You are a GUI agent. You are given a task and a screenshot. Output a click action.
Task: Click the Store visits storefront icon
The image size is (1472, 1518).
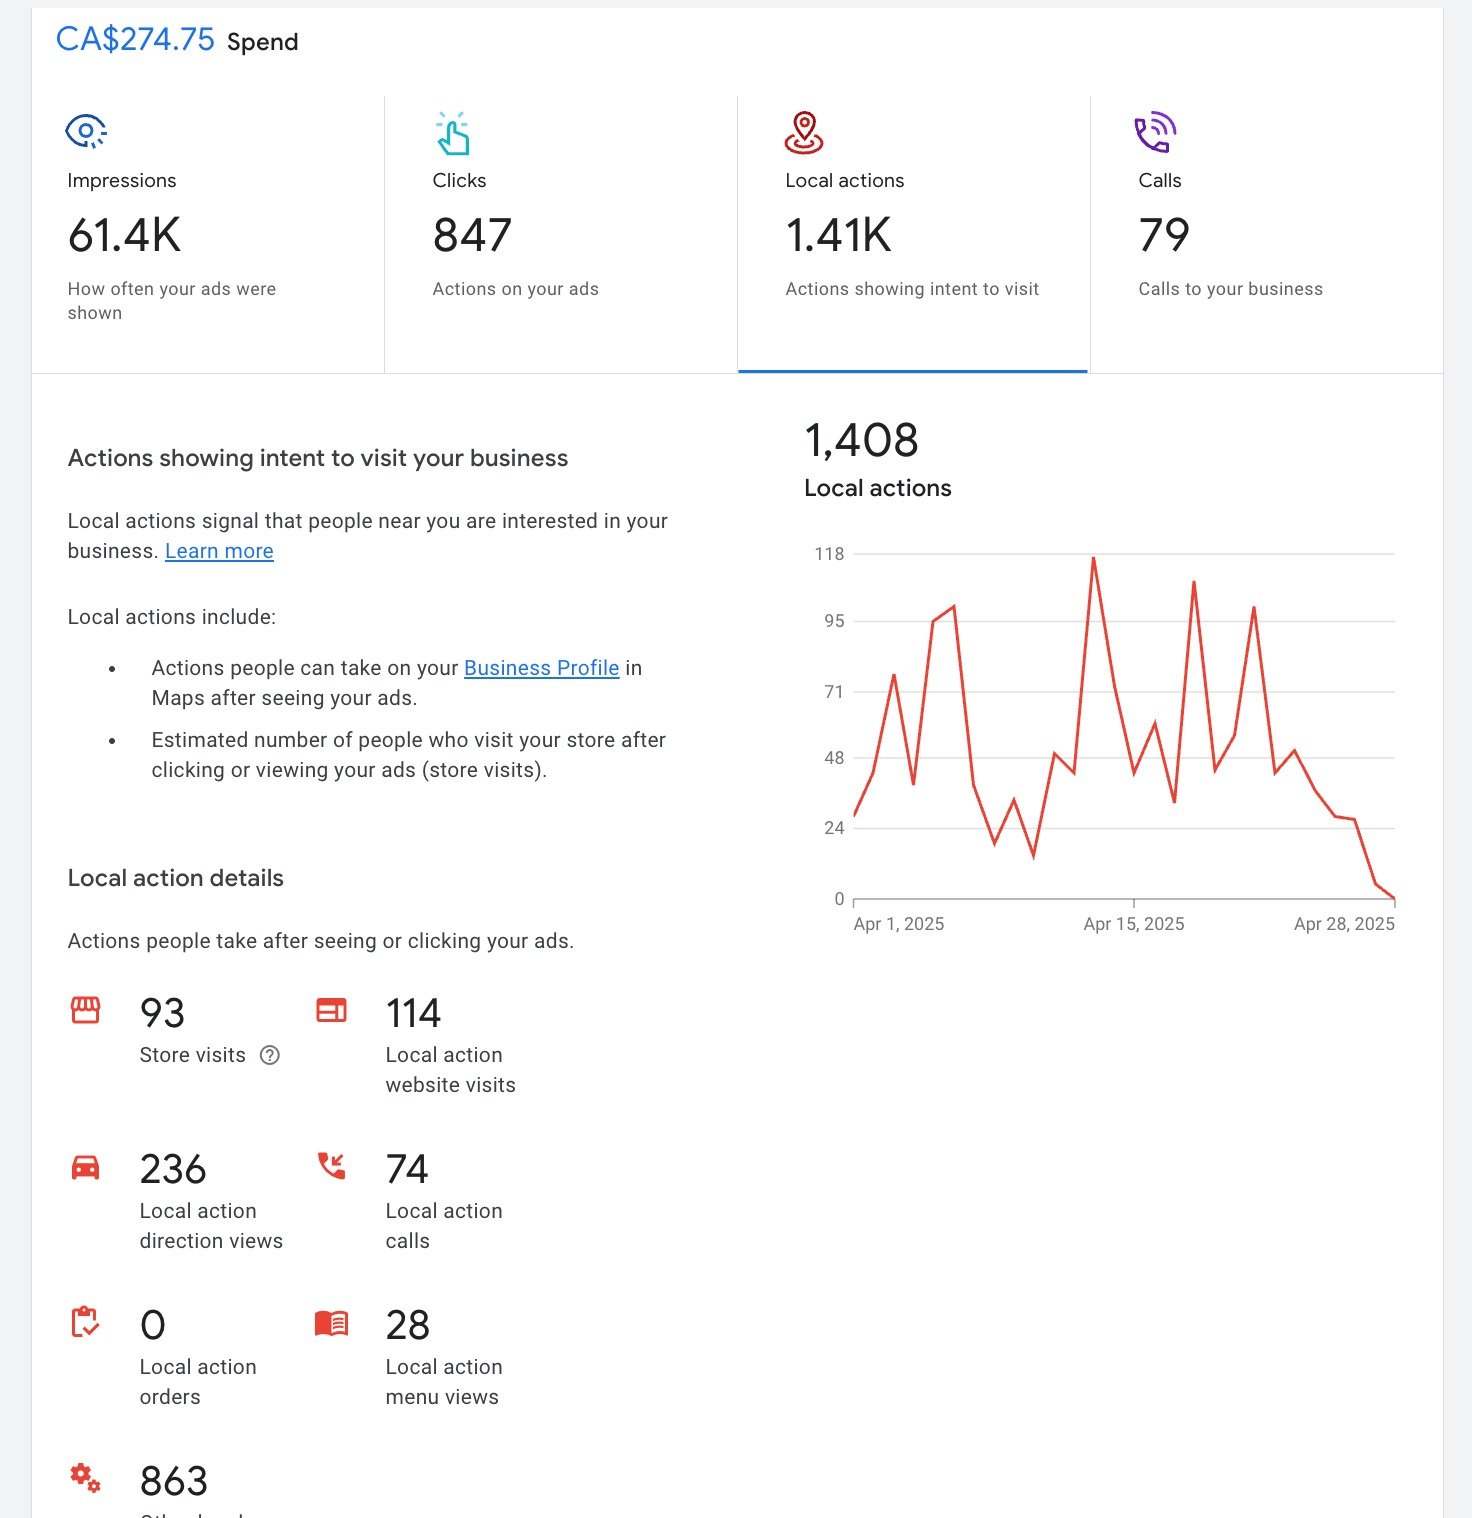(86, 1010)
